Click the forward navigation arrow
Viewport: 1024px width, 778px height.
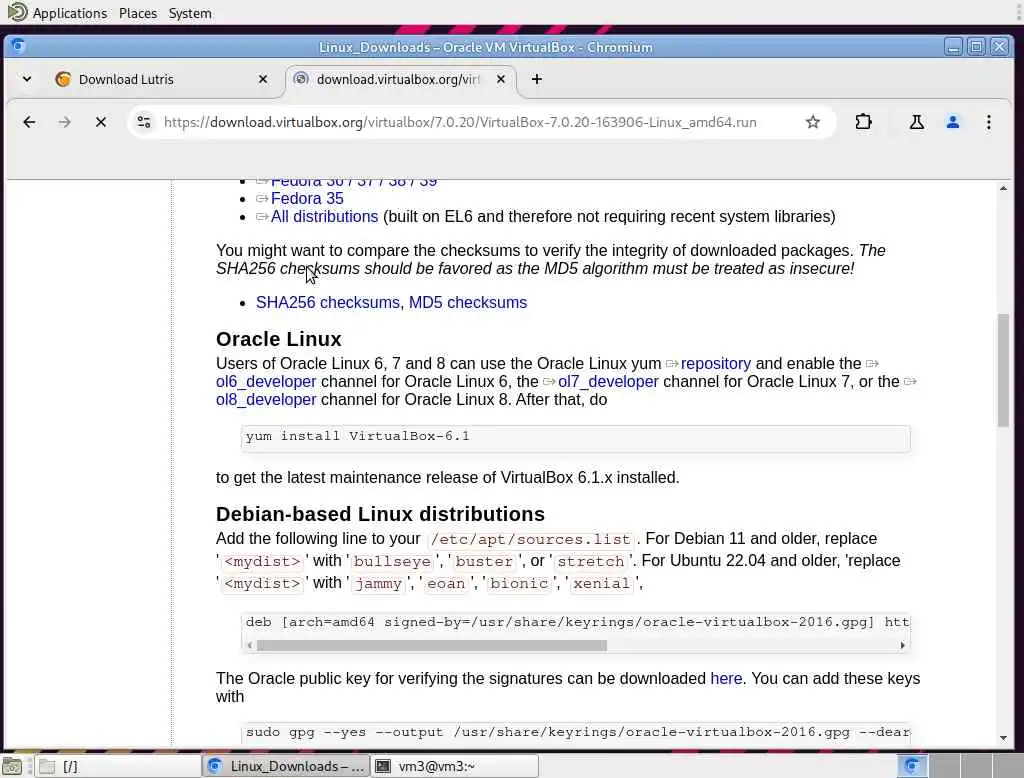click(x=64, y=122)
